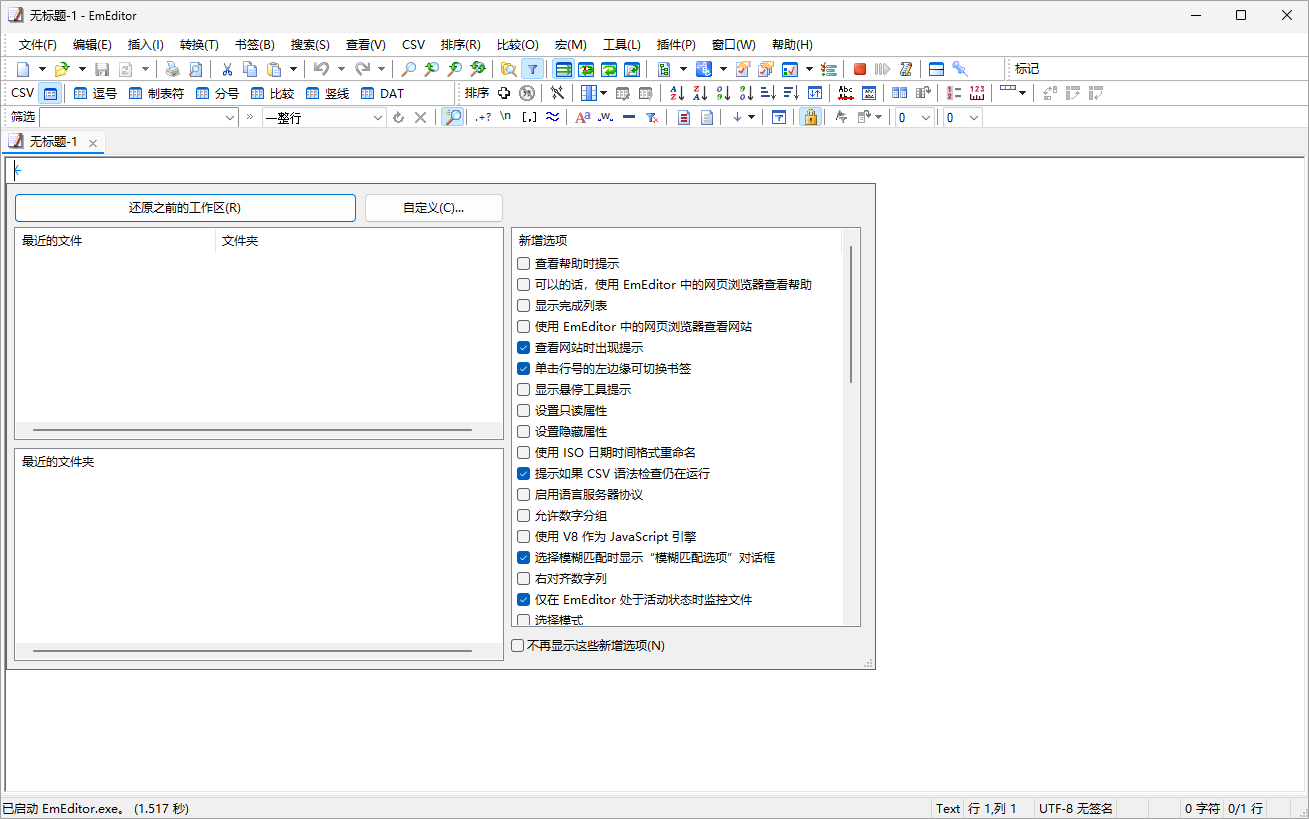The width and height of the screenshot is (1309, 819).
Task: Toggle the regular expression .+? filter icon
Action: pos(483,117)
